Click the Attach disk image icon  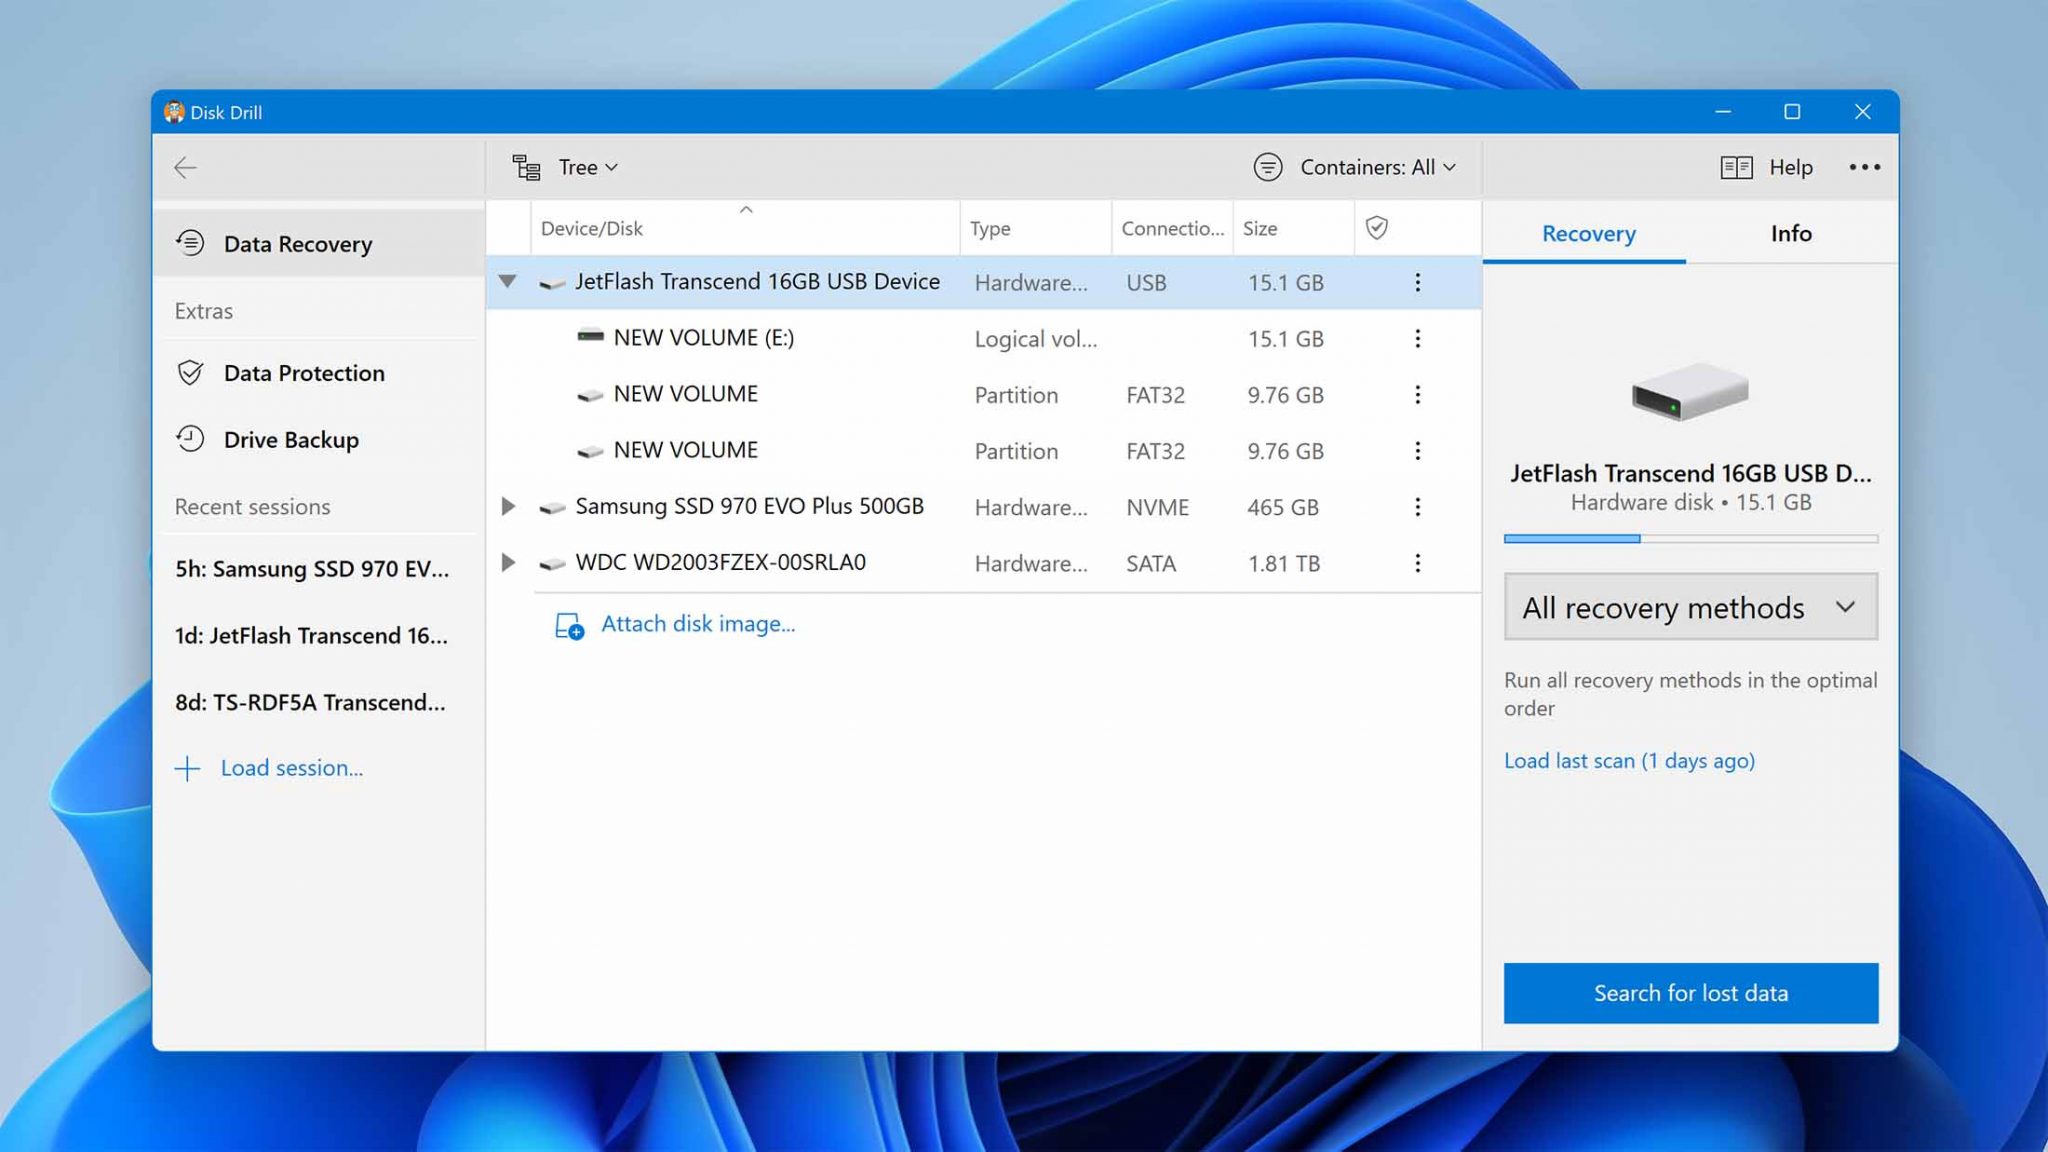[x=570, y=626]
